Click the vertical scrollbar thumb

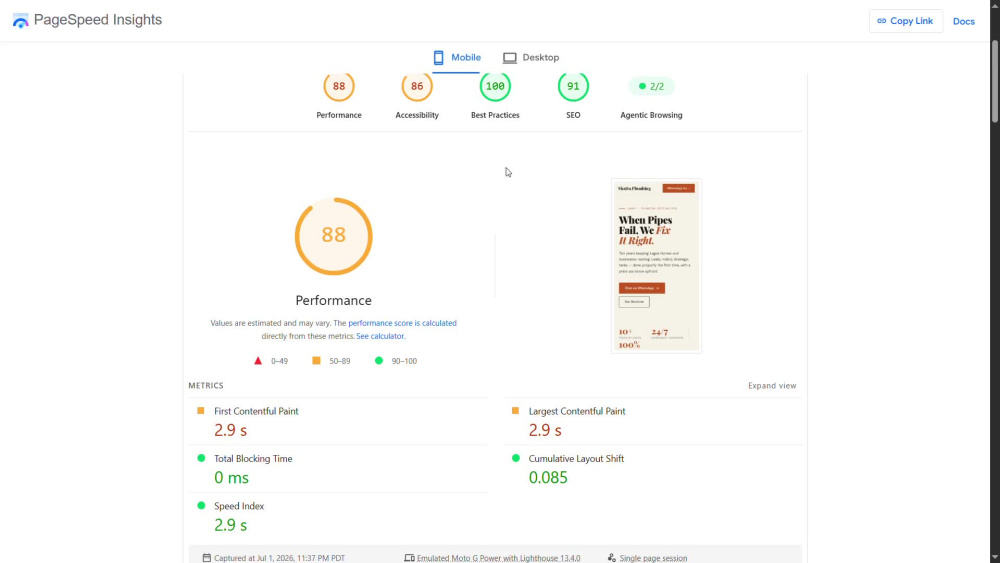pyautogui.click(x=995, y=82)
